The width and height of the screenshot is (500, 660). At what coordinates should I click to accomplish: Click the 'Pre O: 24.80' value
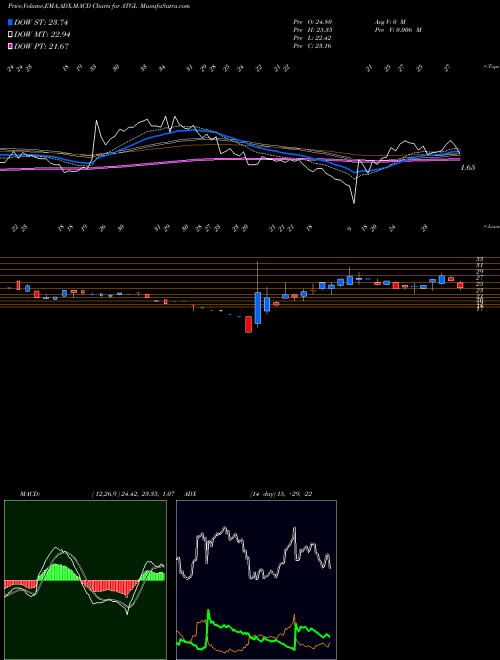312,21
